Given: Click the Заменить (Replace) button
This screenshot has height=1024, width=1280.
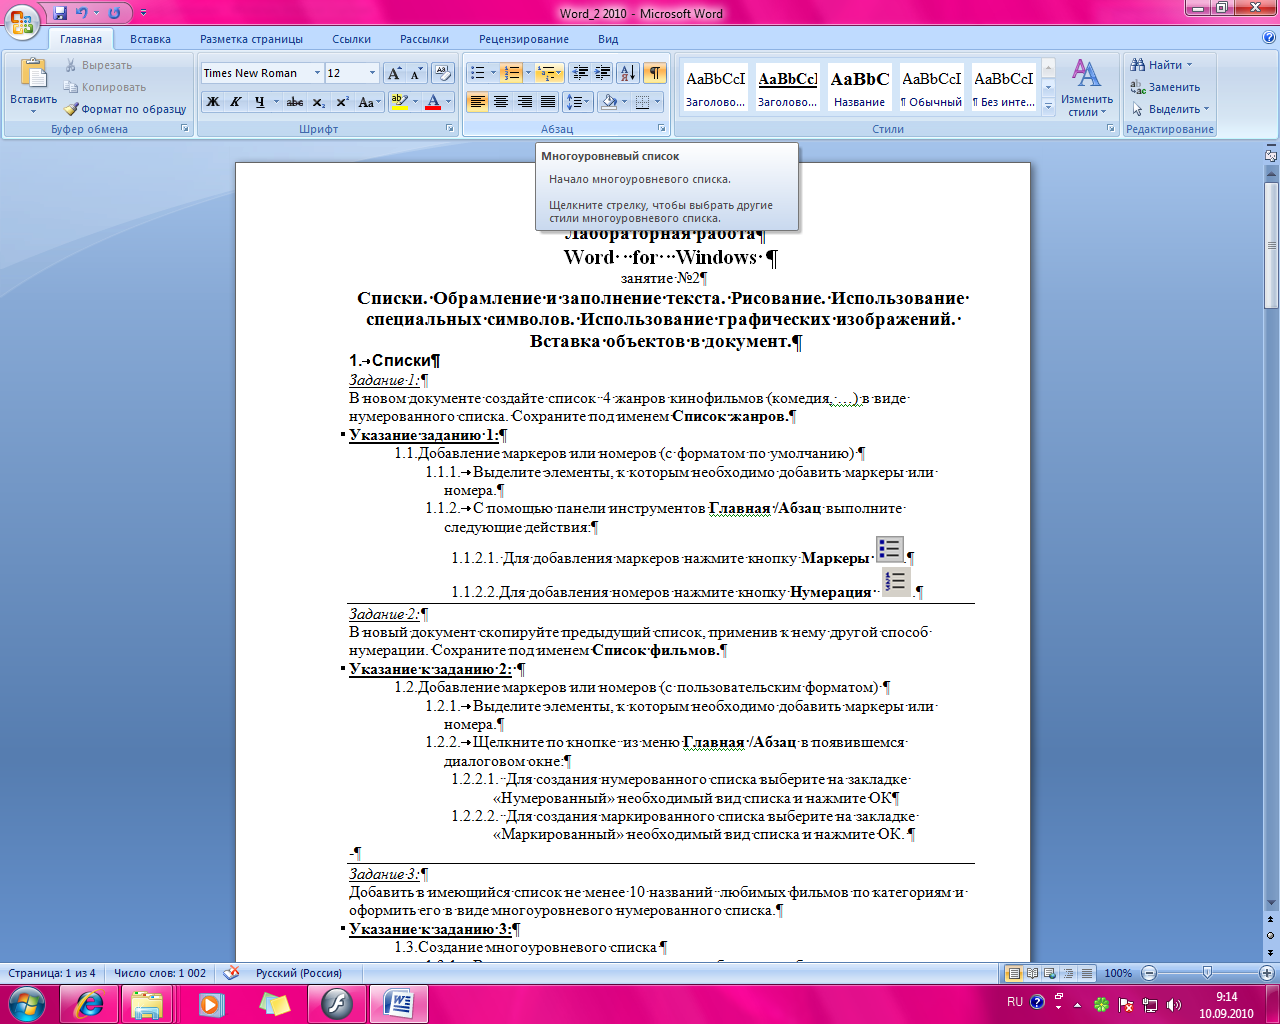Looking at the screenshot, I should coord(1166,87).
